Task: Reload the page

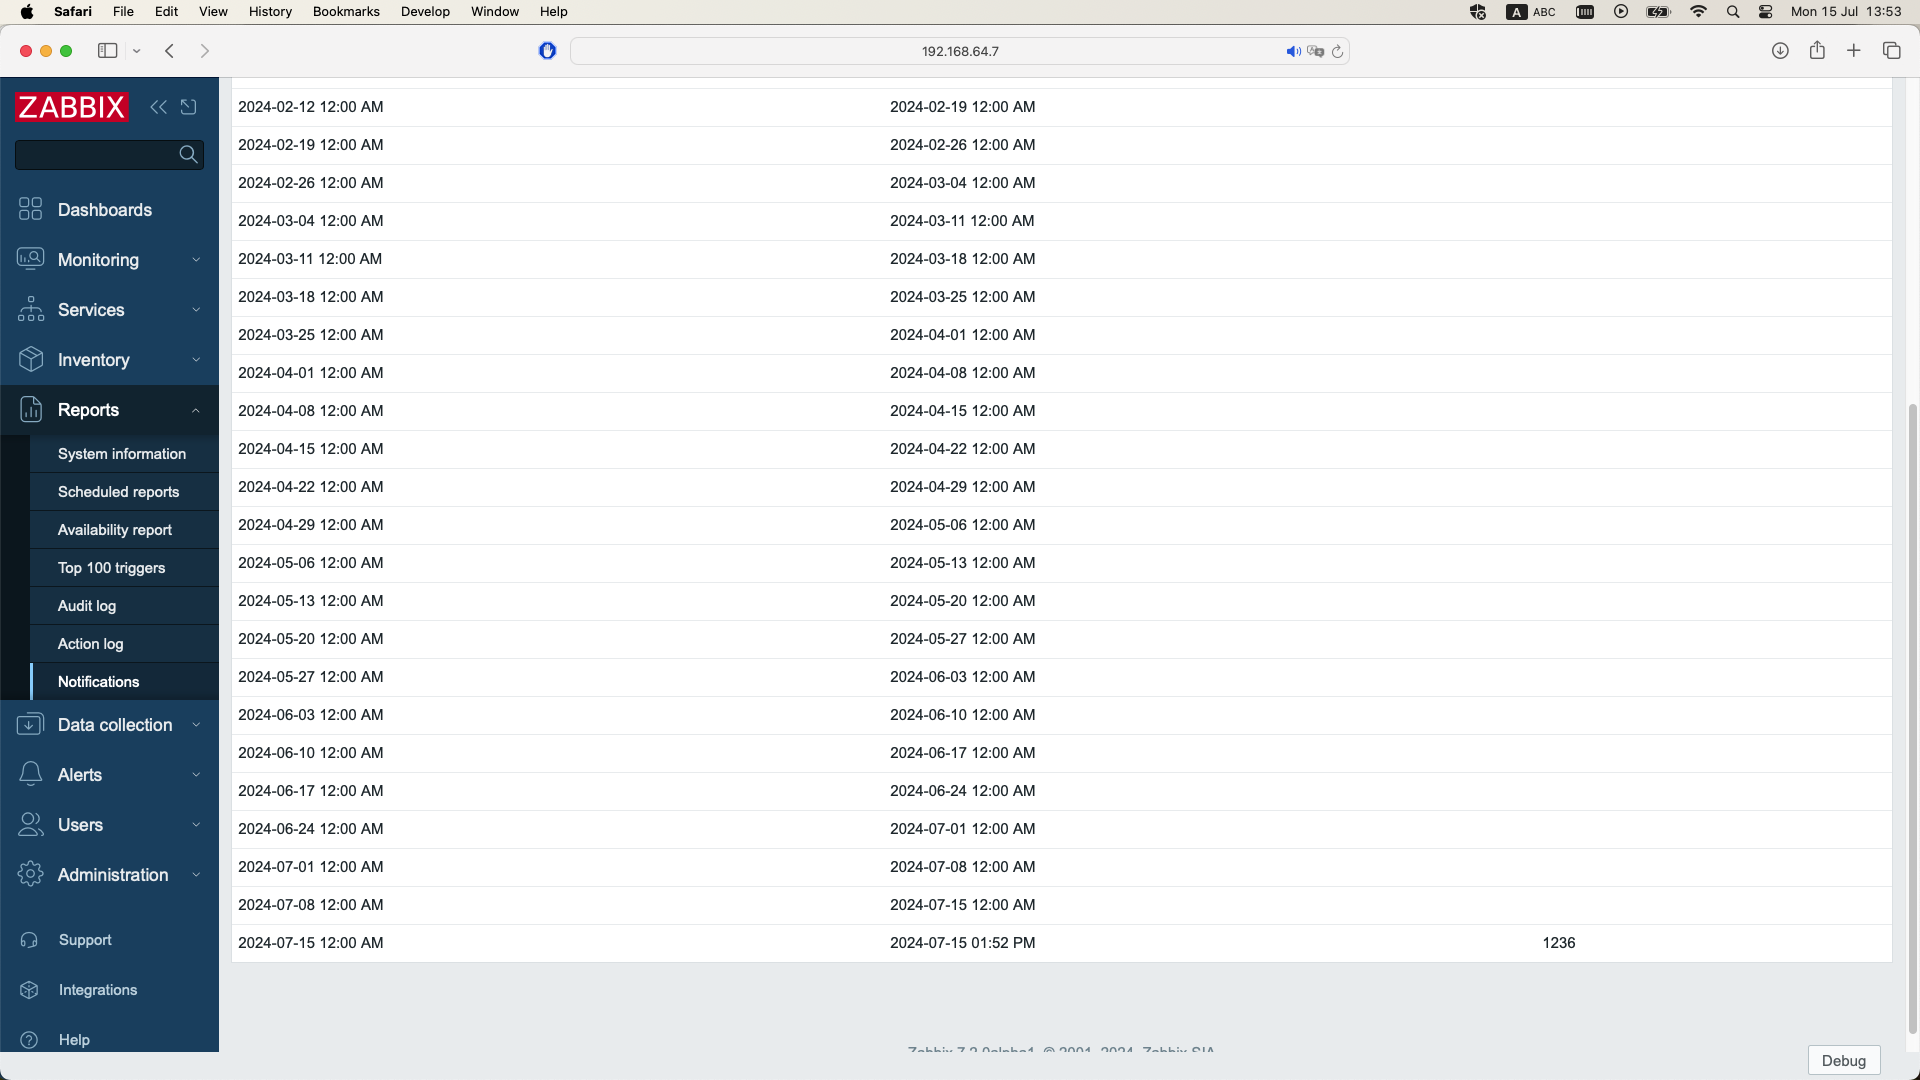Action: (x=1337, y=51)
